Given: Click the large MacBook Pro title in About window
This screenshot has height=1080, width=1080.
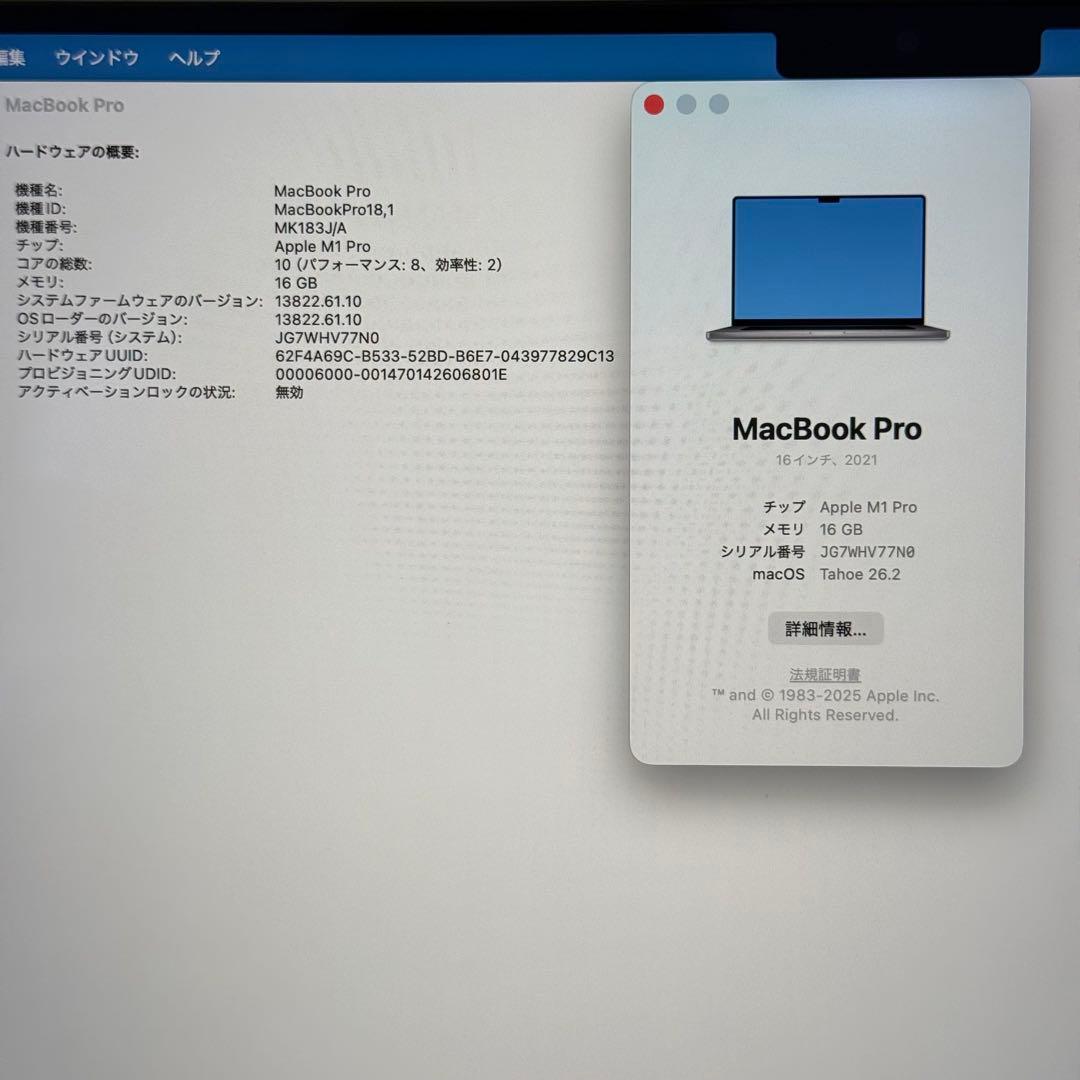Looking at the screenshot, I should tap(827, 429).
